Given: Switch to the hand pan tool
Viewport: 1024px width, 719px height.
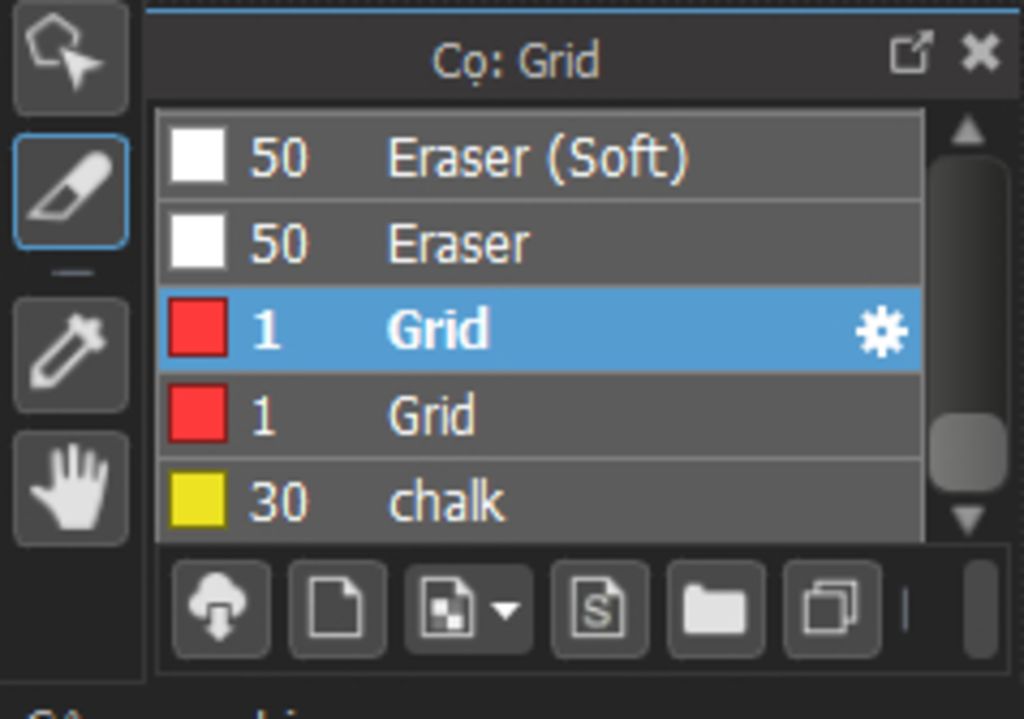Looking at the screenshot, I should point(70,488).
